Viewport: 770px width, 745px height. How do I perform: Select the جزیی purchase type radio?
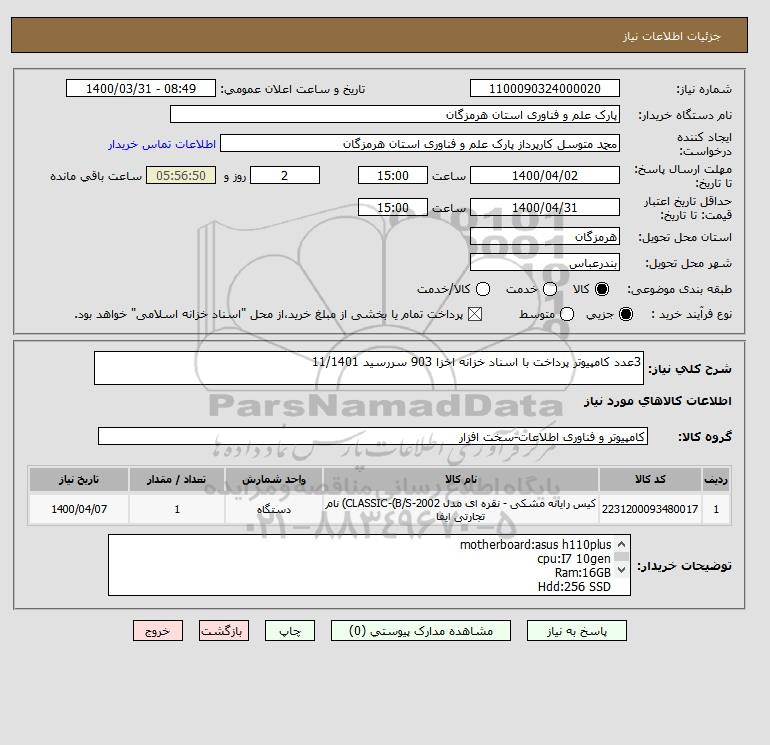[626, 314]
